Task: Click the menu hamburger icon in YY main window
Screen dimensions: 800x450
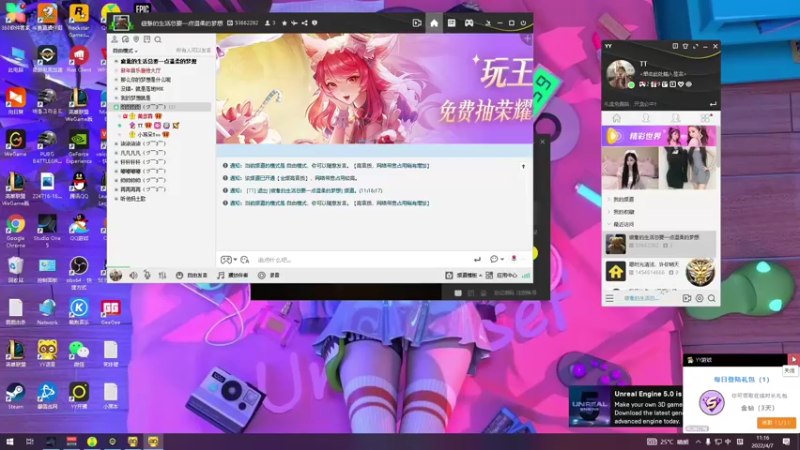Action: [x=609, y=298]
